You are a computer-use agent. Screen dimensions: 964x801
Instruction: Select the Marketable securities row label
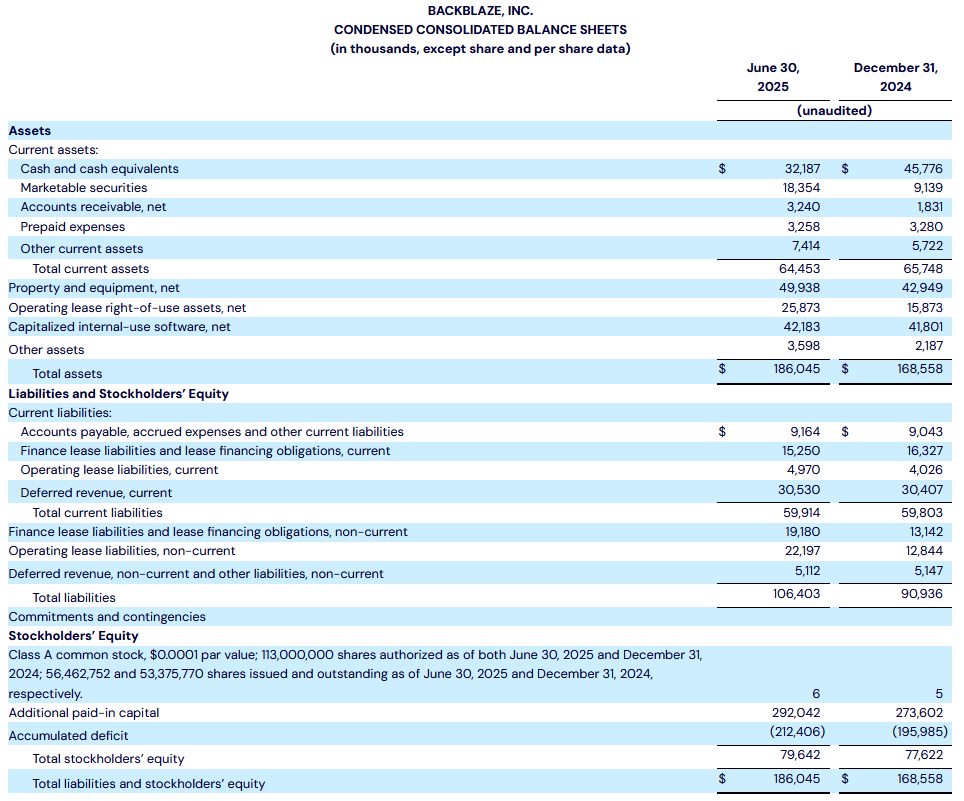point(84,188)
